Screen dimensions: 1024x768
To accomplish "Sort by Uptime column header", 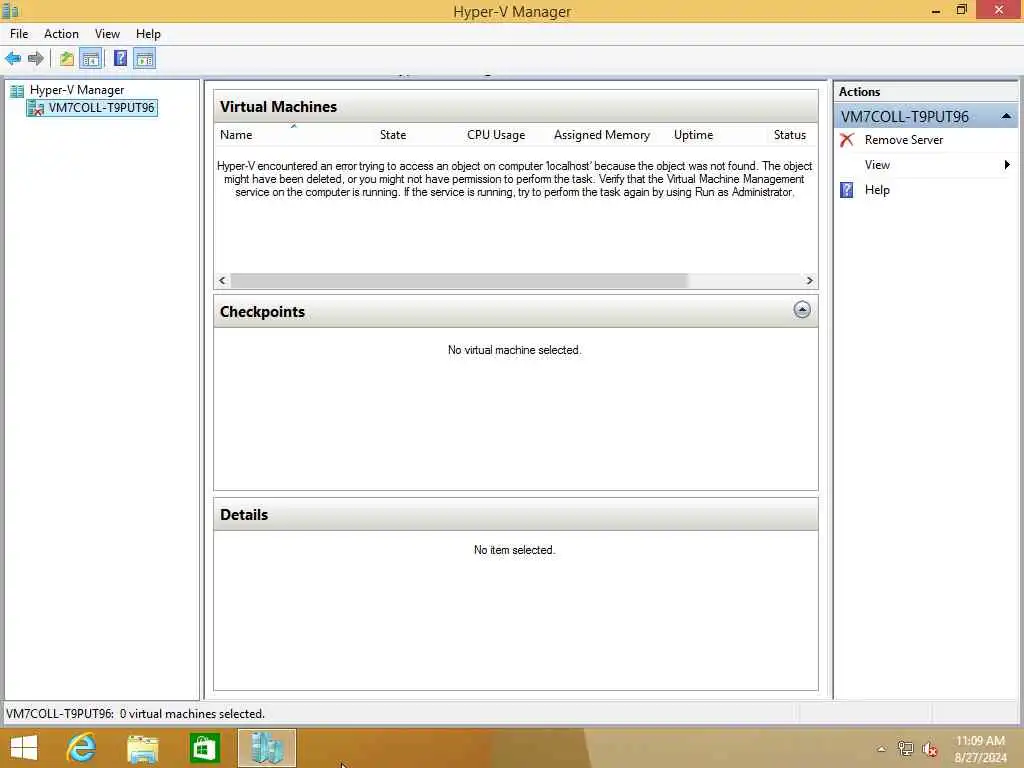I will (x=694, y=135).
